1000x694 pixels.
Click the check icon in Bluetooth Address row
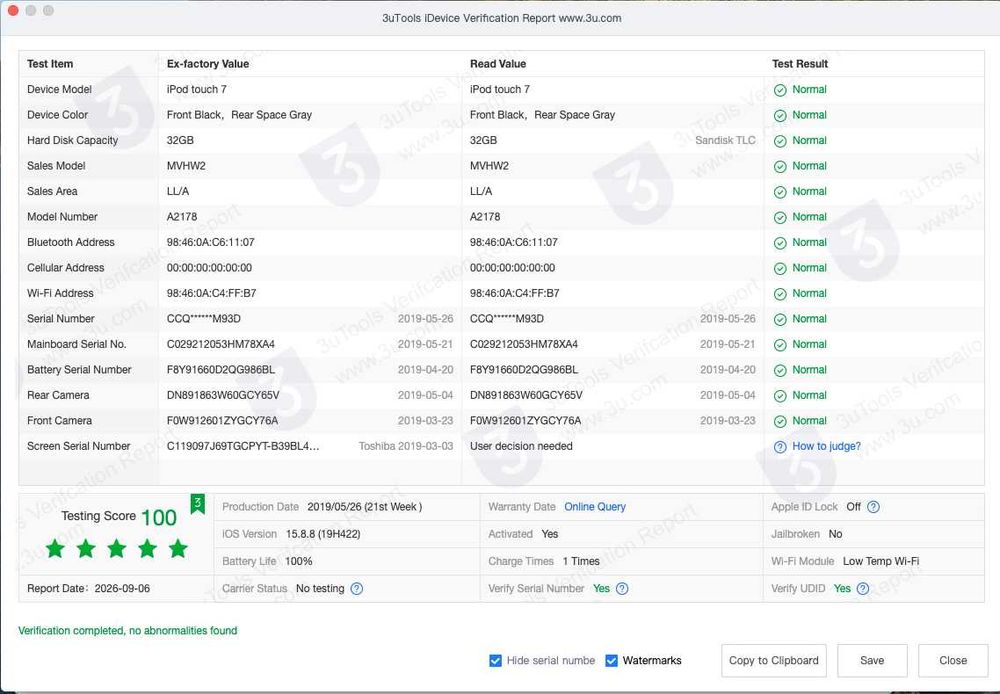pyautogui.click(x=780, y=243)
